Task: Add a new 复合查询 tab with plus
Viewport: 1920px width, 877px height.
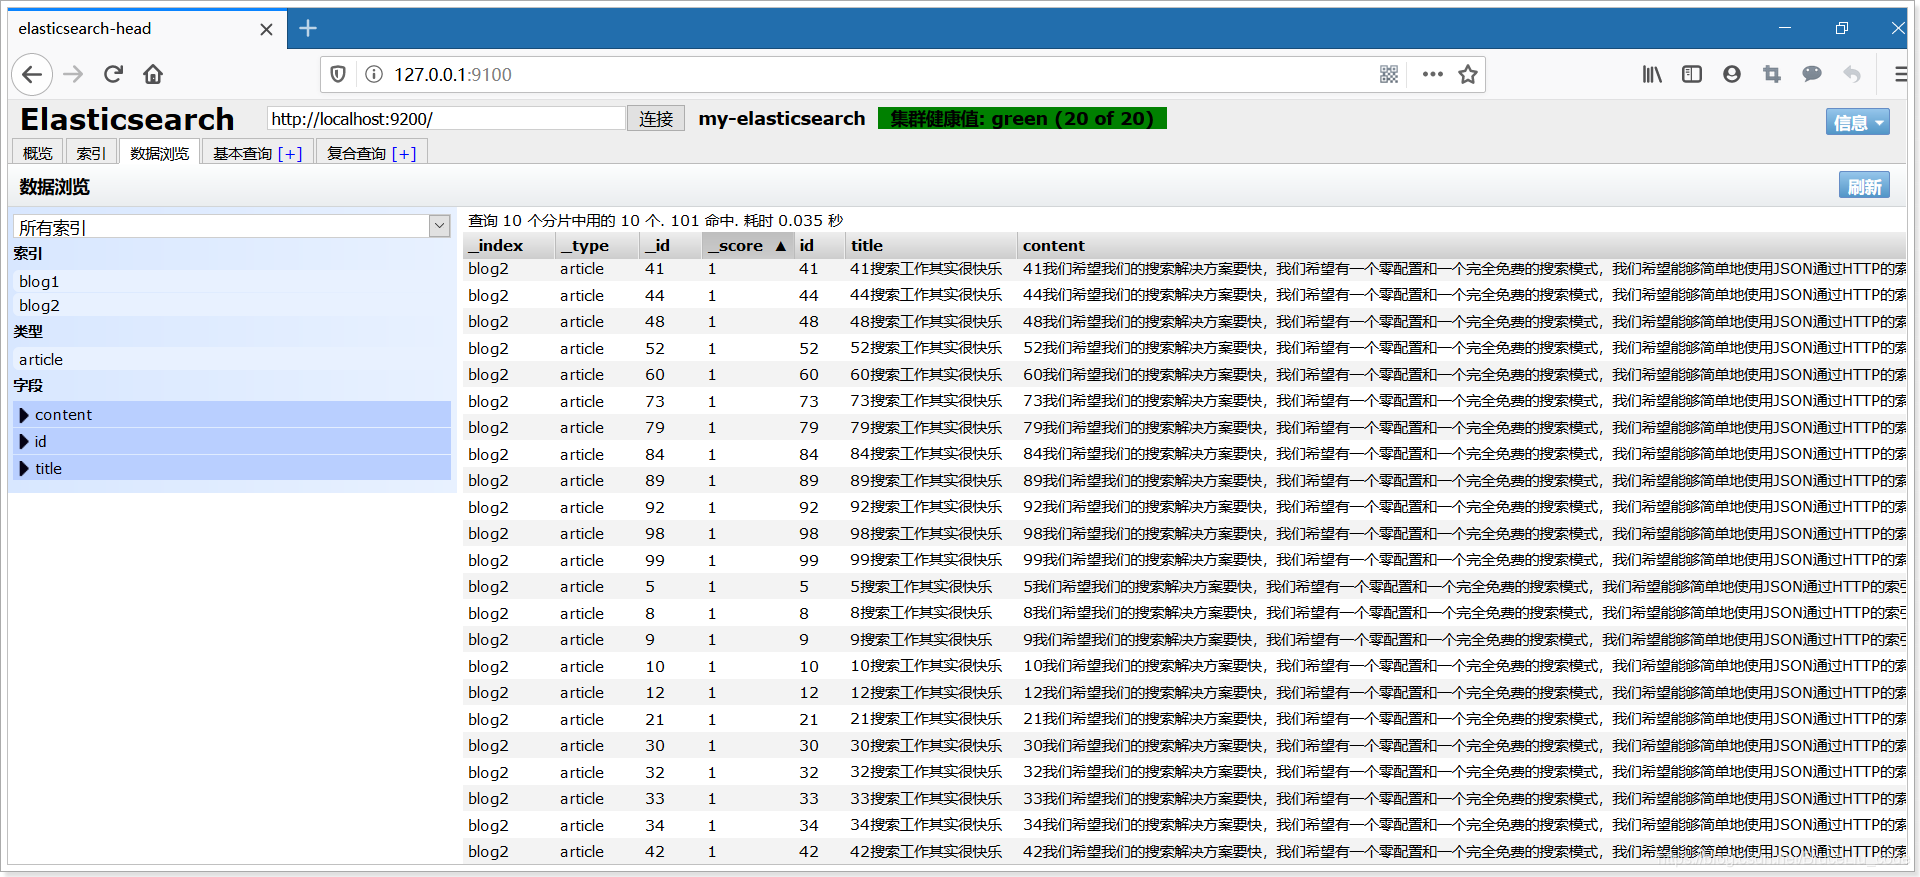Action: [x=404, y=153]
